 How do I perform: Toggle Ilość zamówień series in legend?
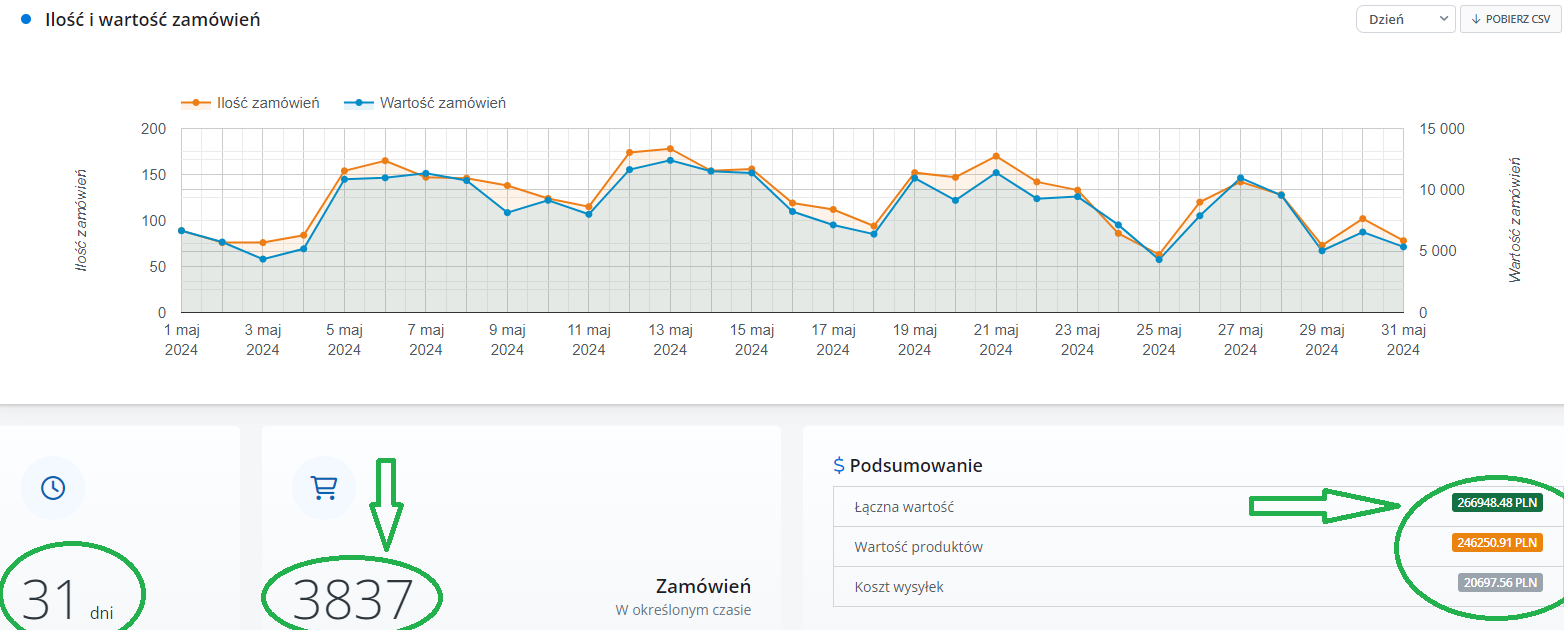[250, 103]
